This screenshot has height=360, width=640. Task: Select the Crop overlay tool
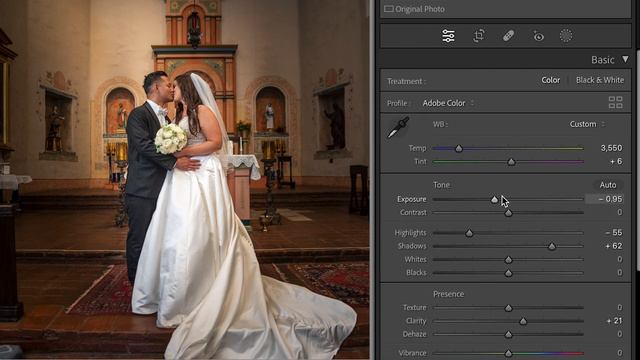coord(478,36)
